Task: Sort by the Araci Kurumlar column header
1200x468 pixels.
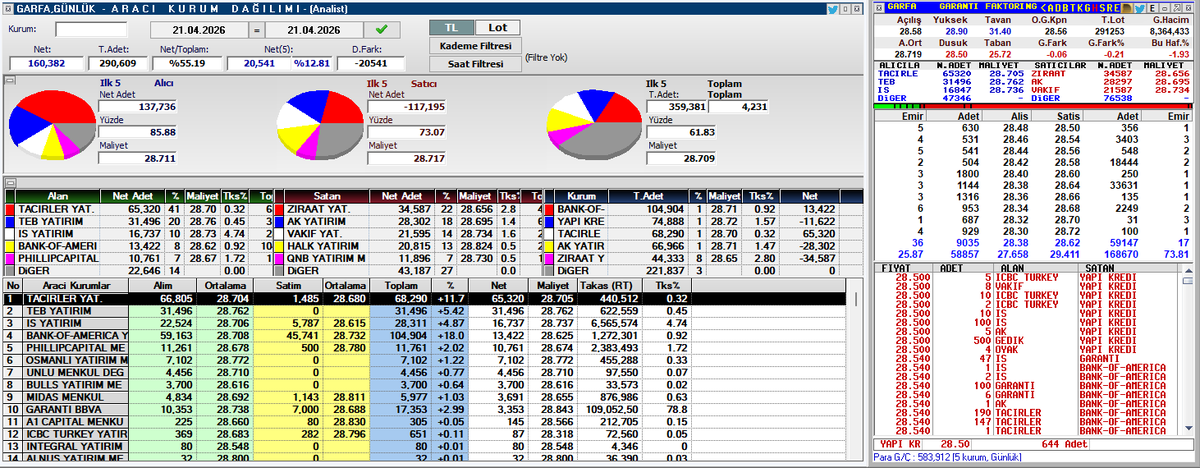Action: click(75, 286)
